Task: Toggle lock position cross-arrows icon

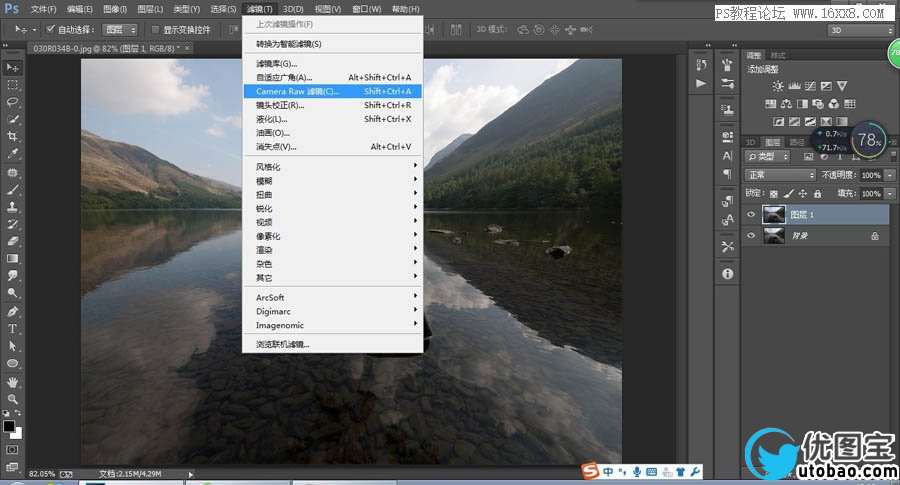Action: pyautogui.click(x=802, y=194)
